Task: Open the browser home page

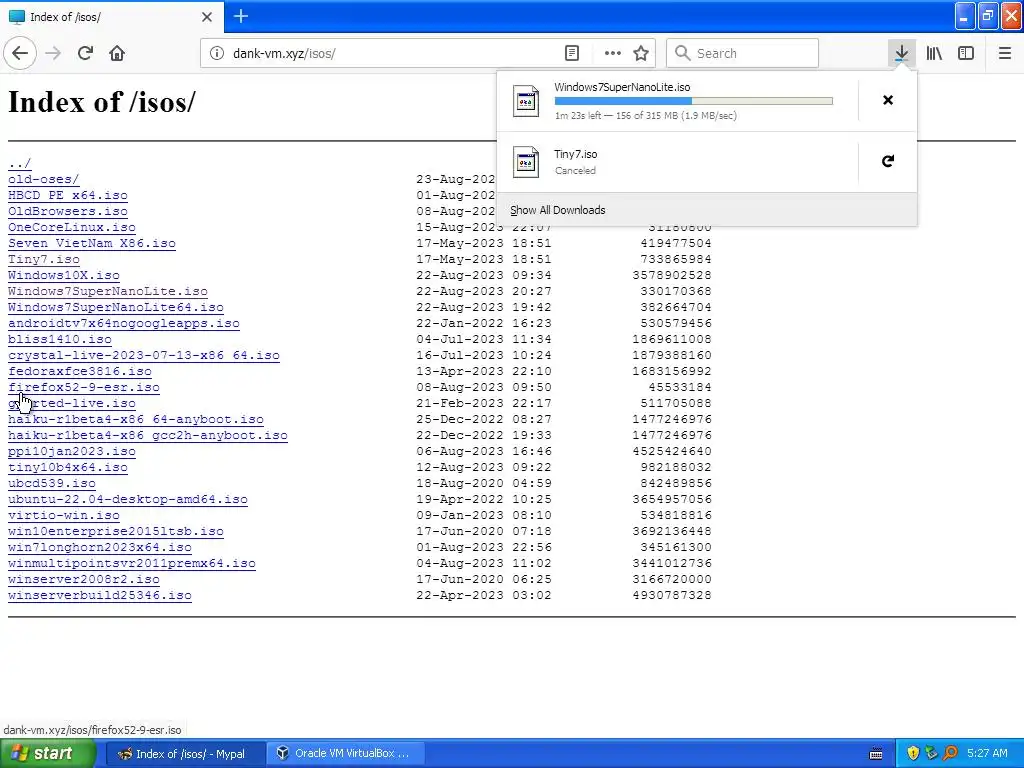Action: coord(117,53)
